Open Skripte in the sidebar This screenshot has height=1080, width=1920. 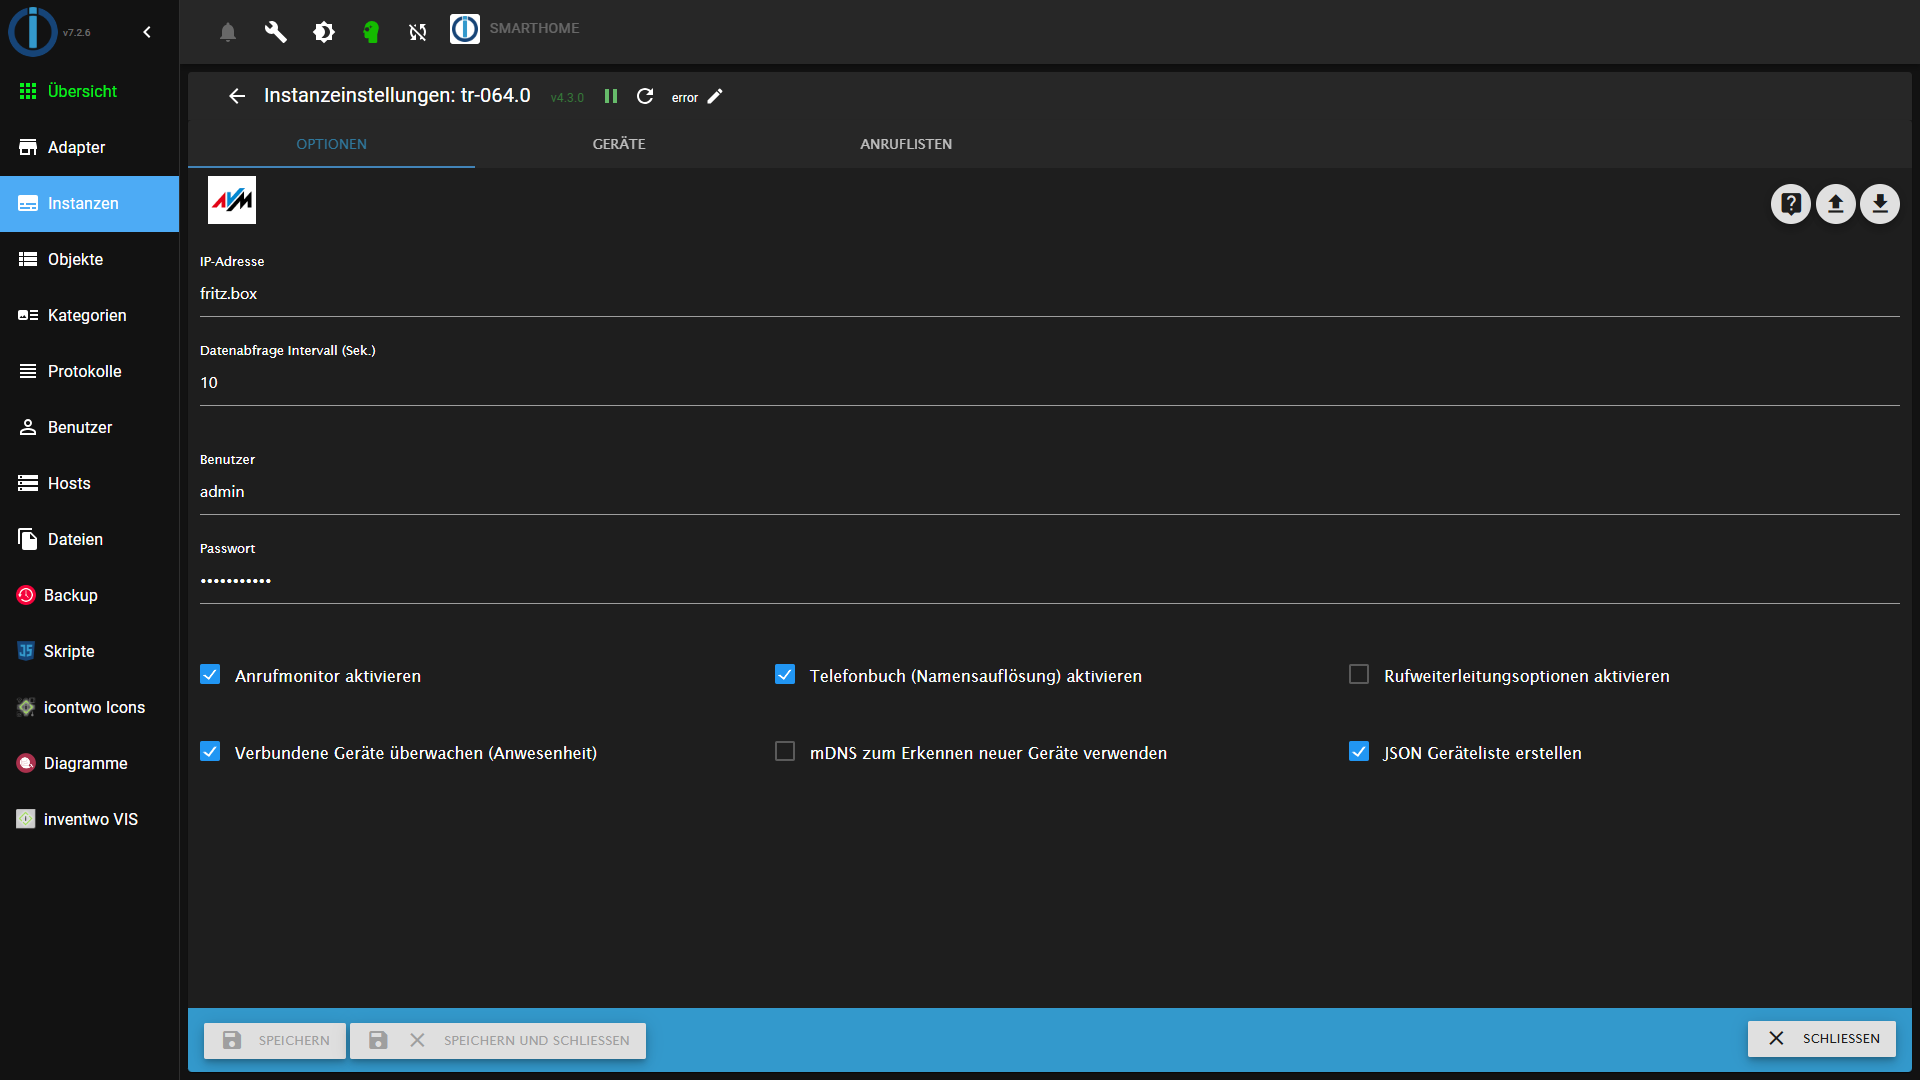point(89,651)
